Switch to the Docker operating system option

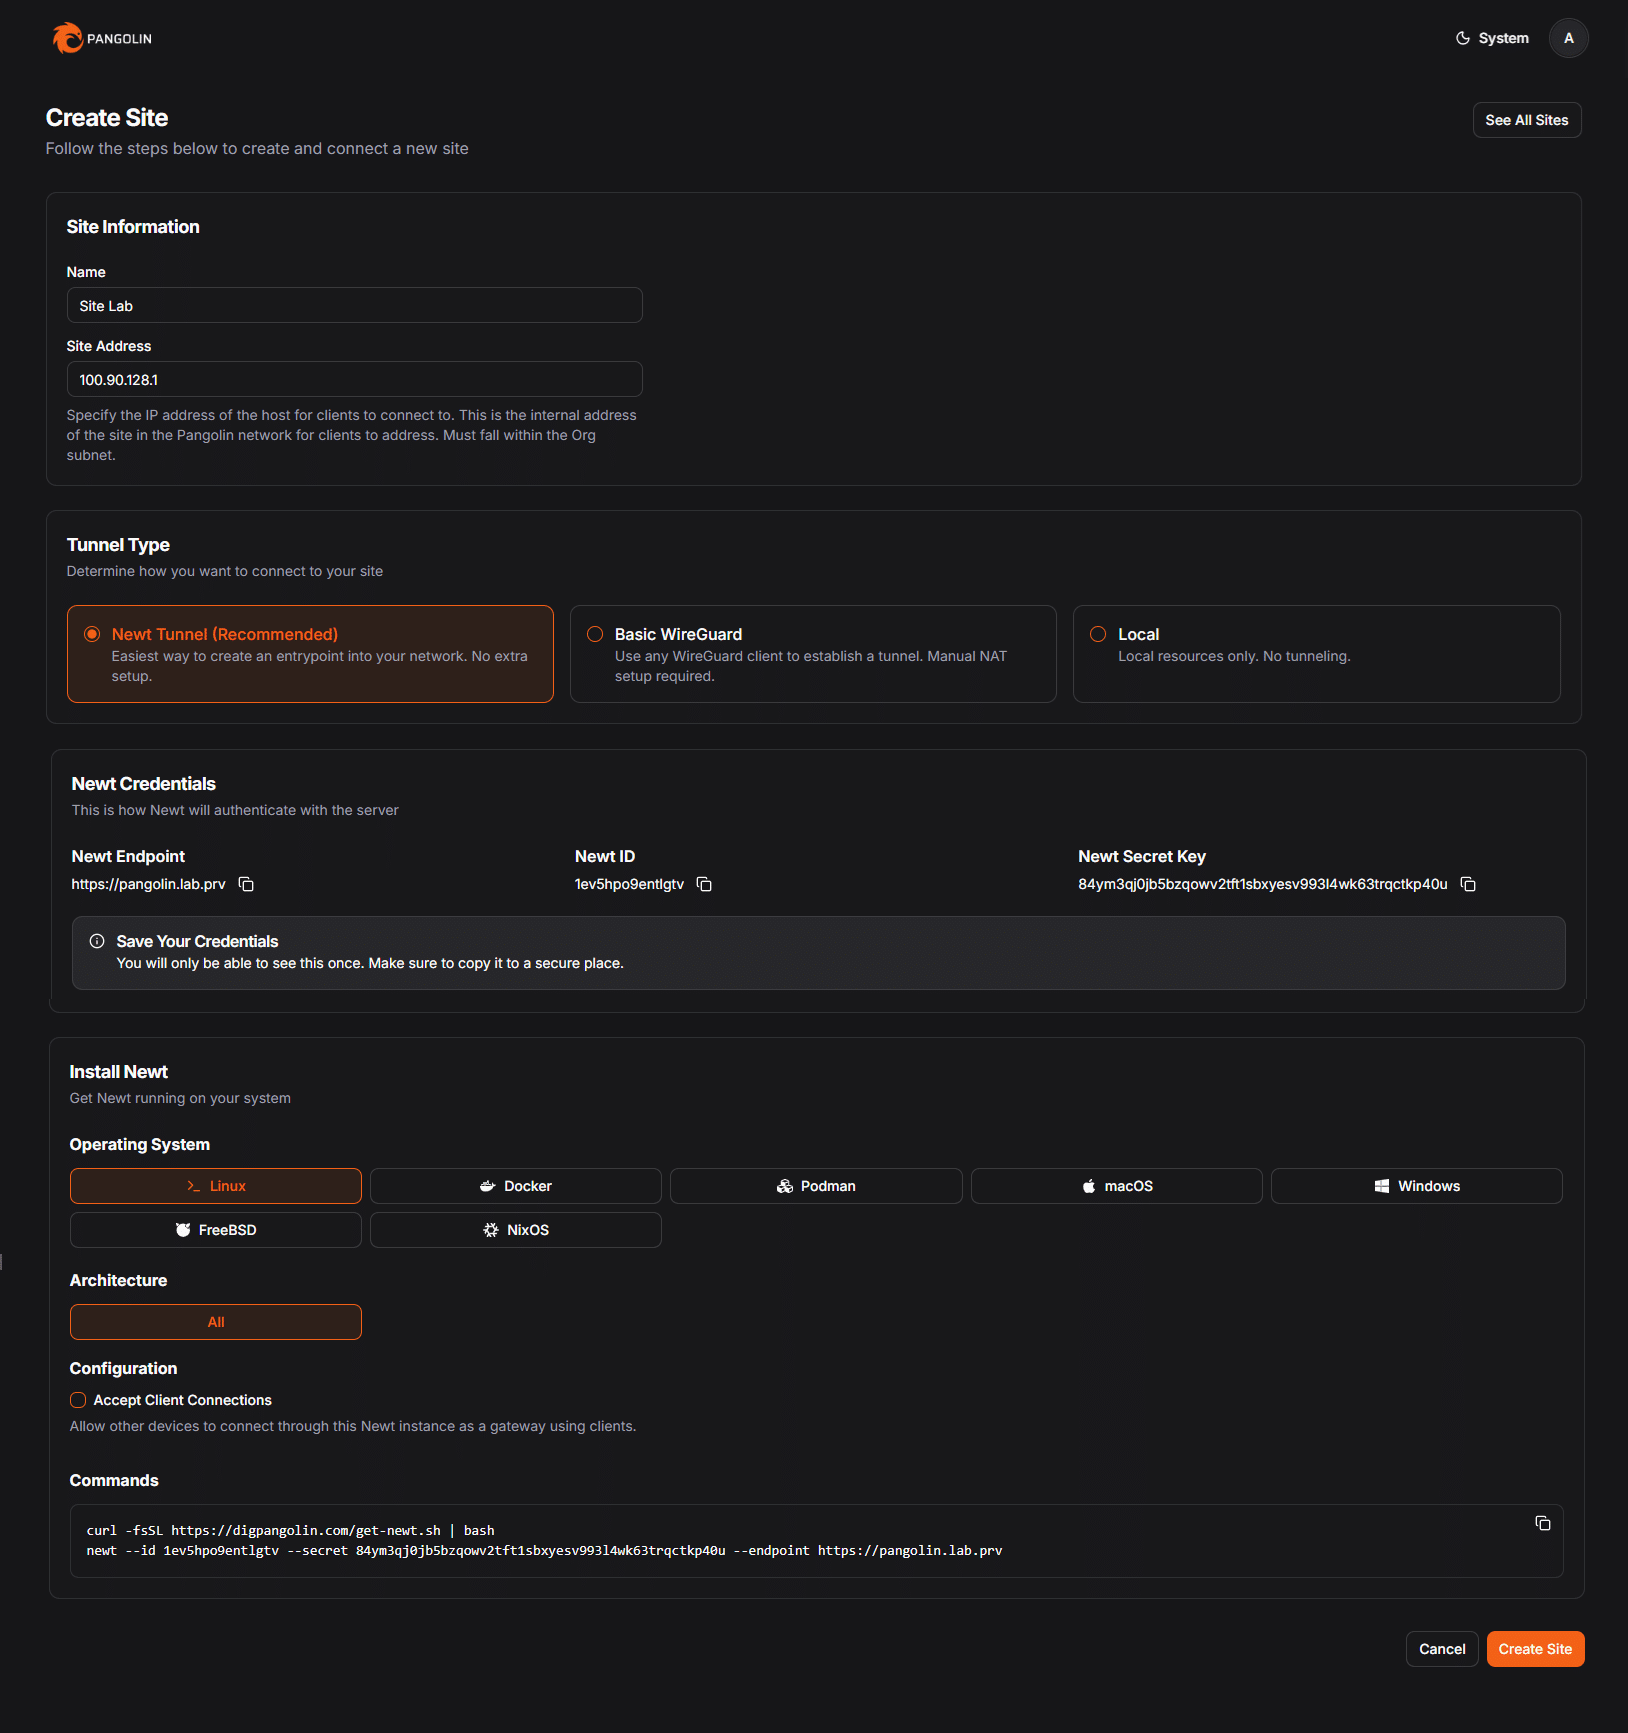[x=515, y=1186]
